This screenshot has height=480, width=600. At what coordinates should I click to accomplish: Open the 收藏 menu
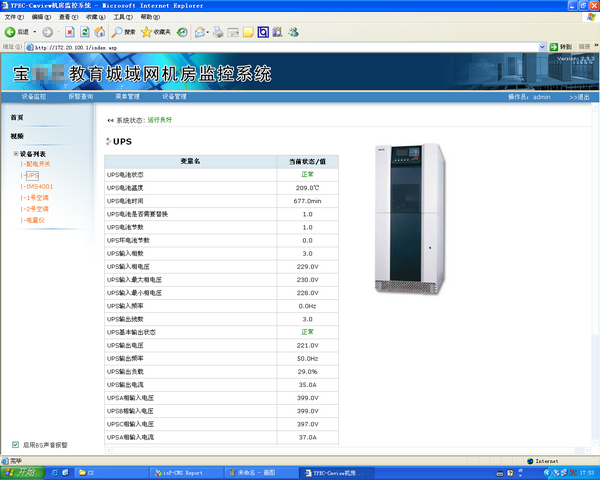[x=96, y=17]
